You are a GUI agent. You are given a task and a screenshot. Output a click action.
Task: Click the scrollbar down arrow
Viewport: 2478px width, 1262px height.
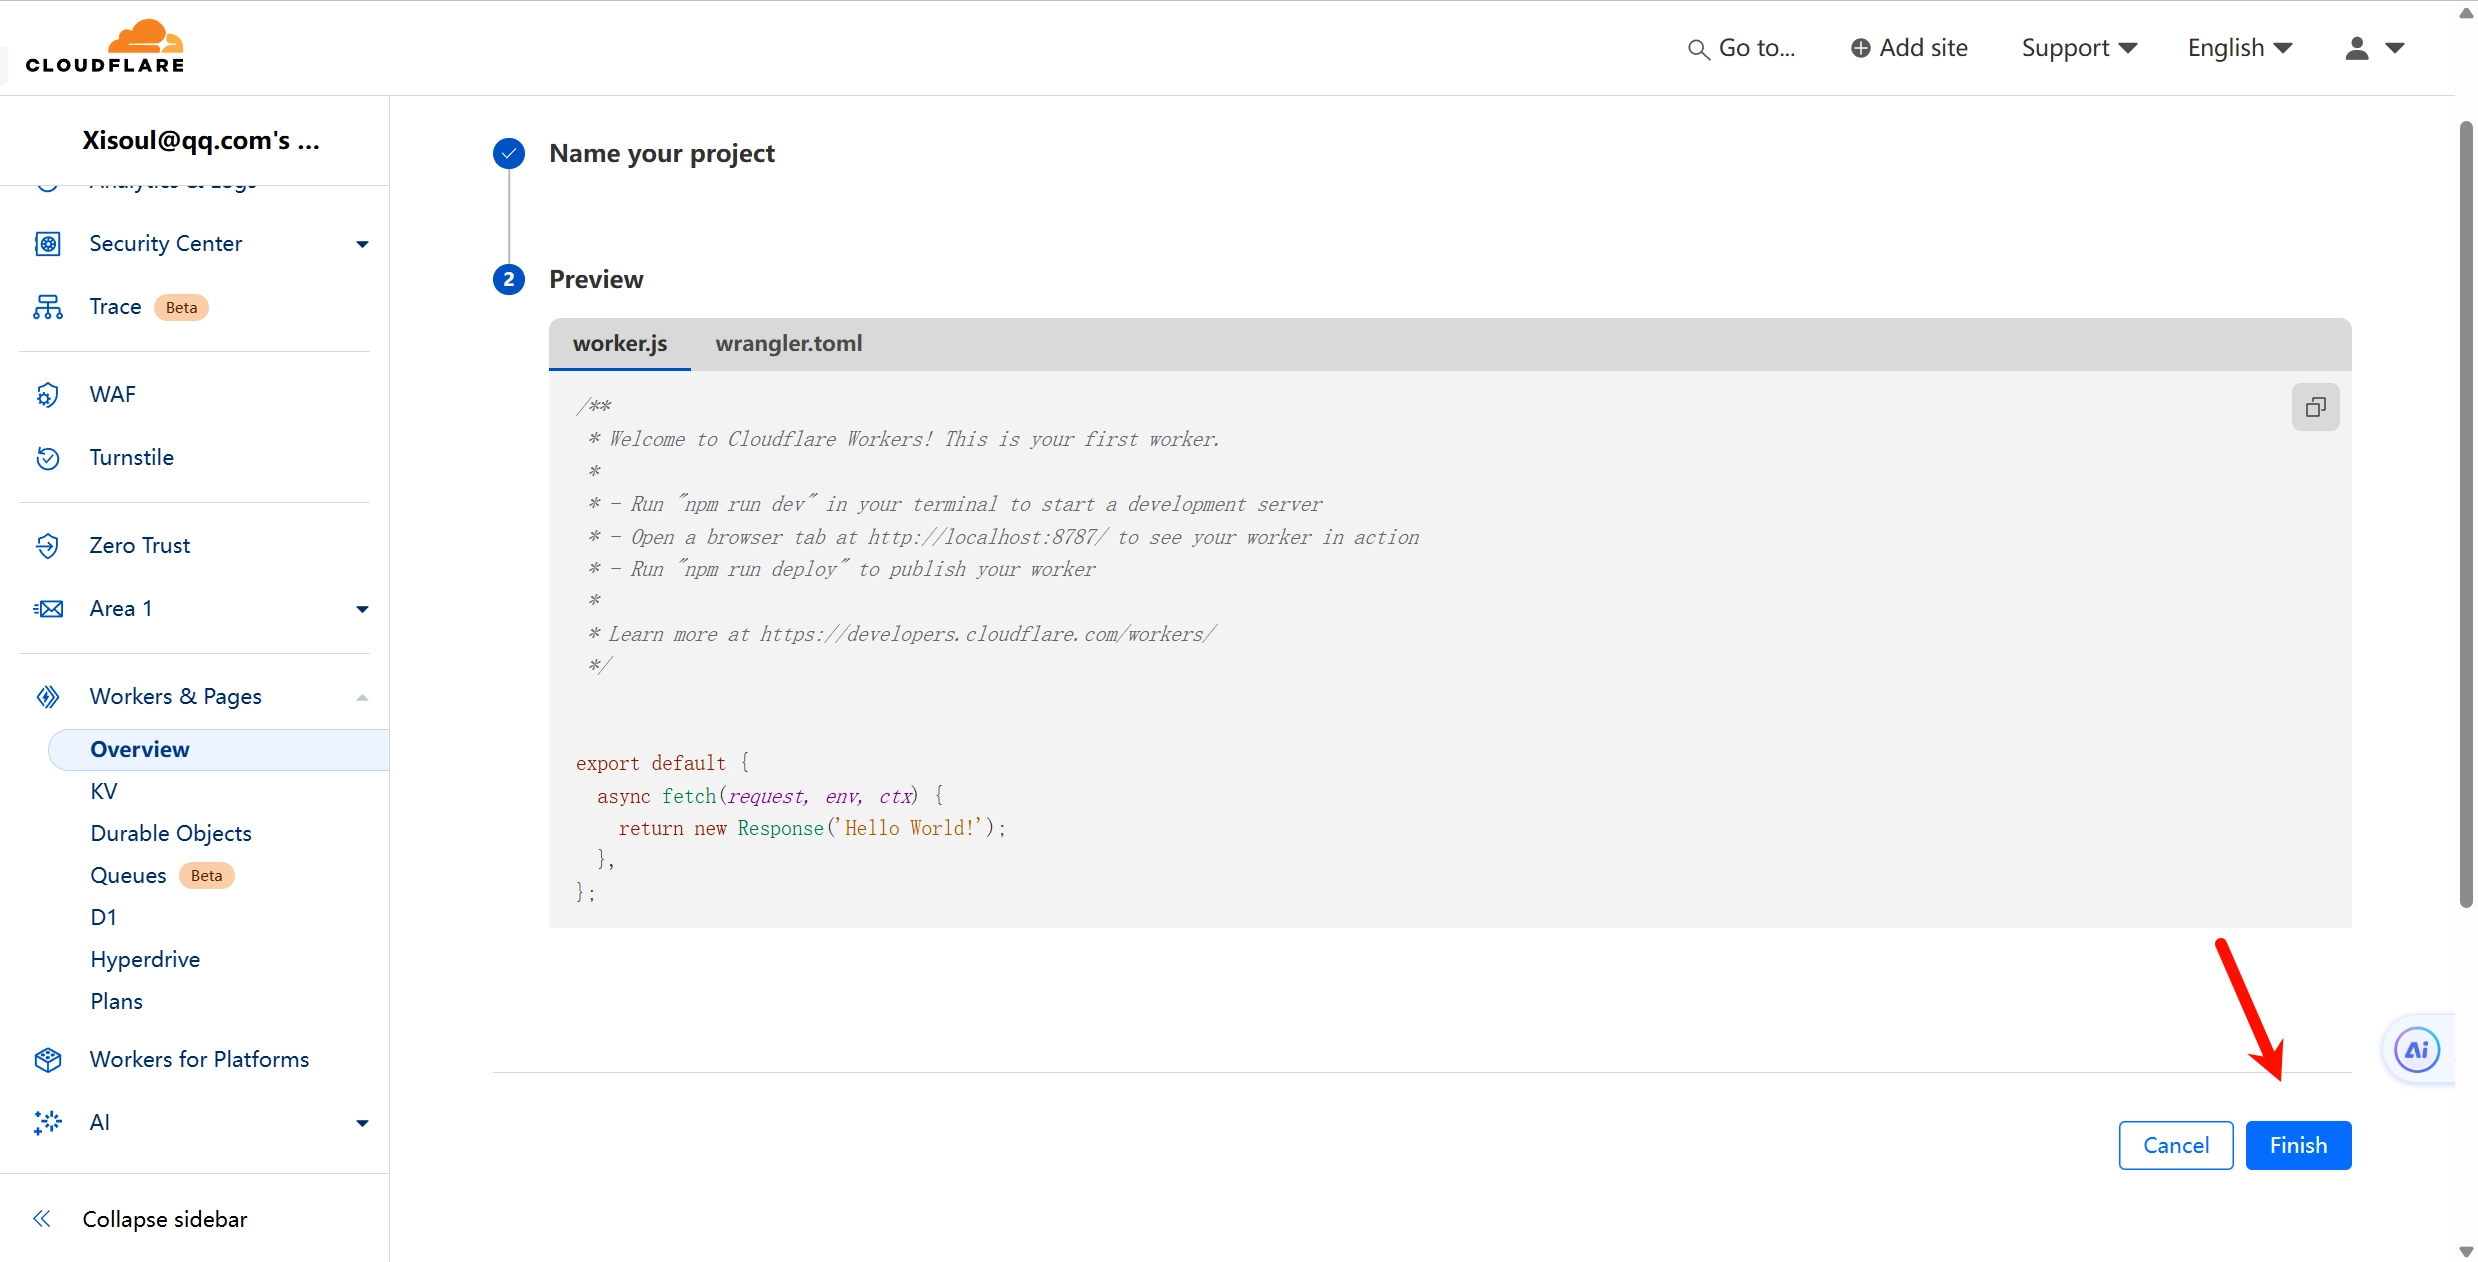(2466, 1251)
